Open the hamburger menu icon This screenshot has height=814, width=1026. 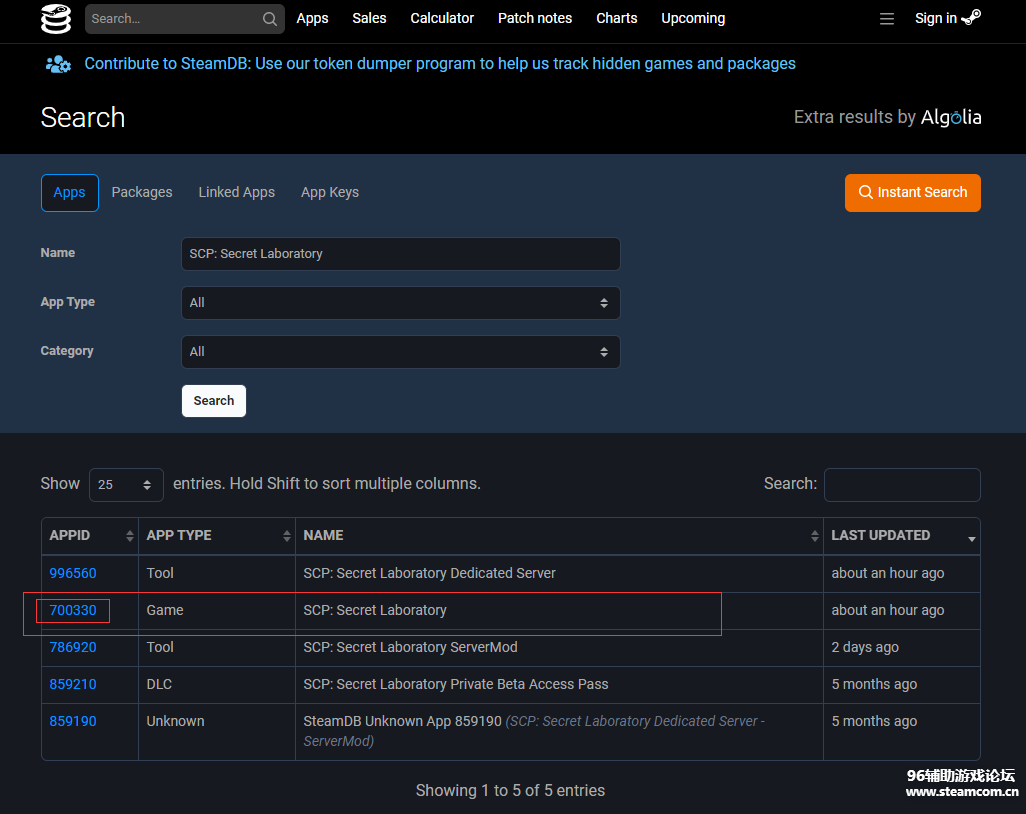886,19
